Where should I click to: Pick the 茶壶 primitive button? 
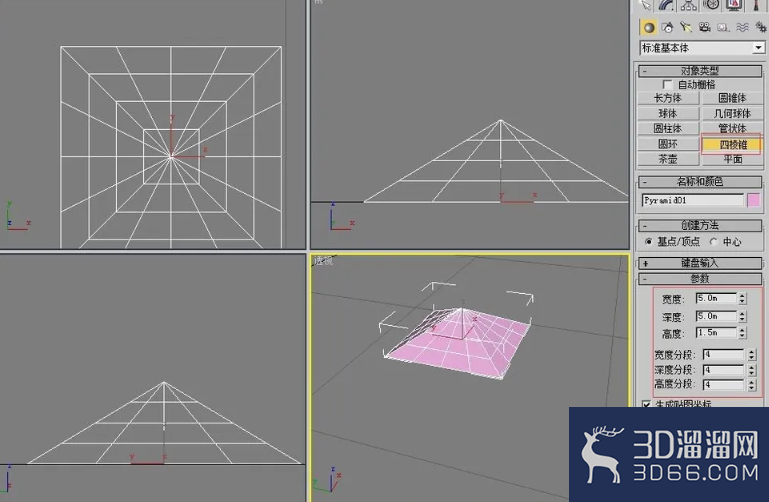point(668,159)
